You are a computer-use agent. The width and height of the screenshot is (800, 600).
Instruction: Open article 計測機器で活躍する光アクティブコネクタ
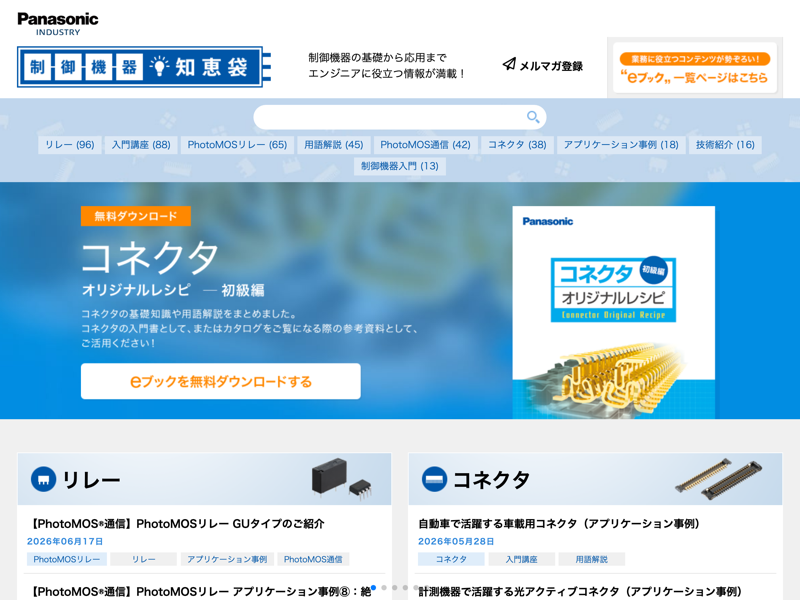click(581, 592)
